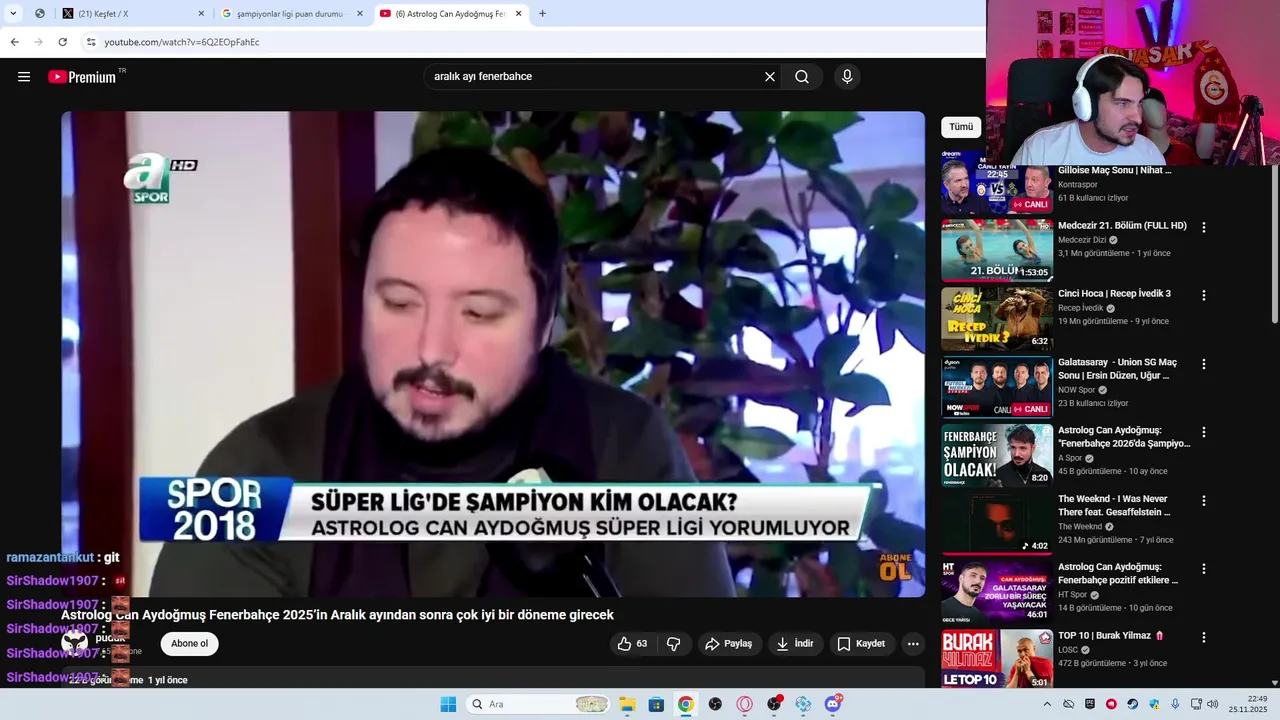Image resolution: width=1280 pixels, height=720 pixels.
Task: Run search with the magnifier button
Action: pos(802,77)
